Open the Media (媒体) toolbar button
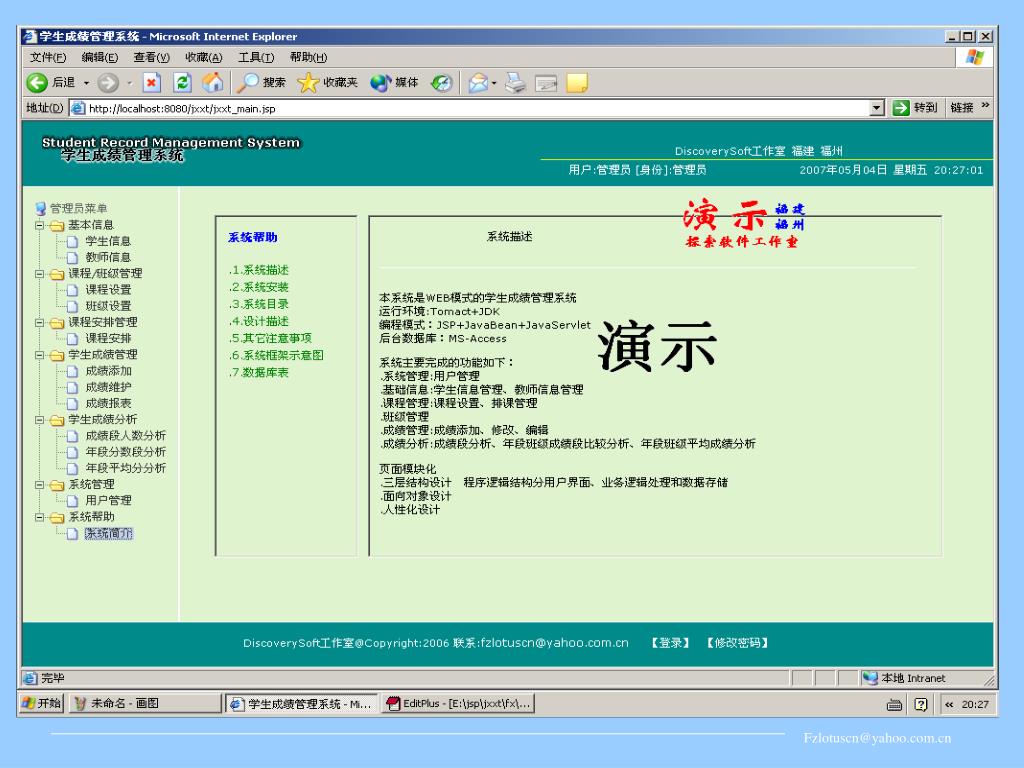This screenshot has width=1024, height=768. [394, 82]
